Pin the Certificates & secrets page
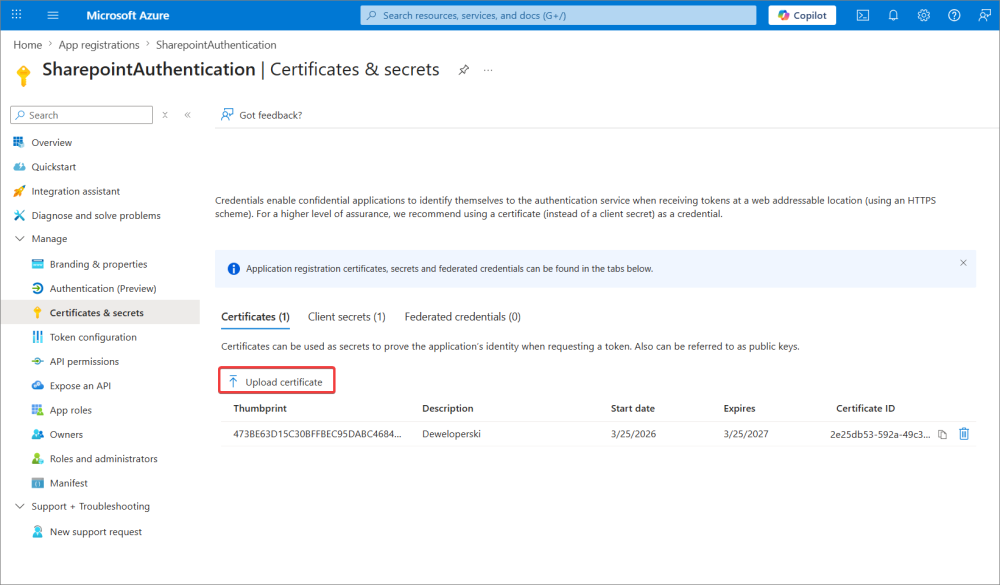This screenshot has width=1000, height=585. point(463,70)
